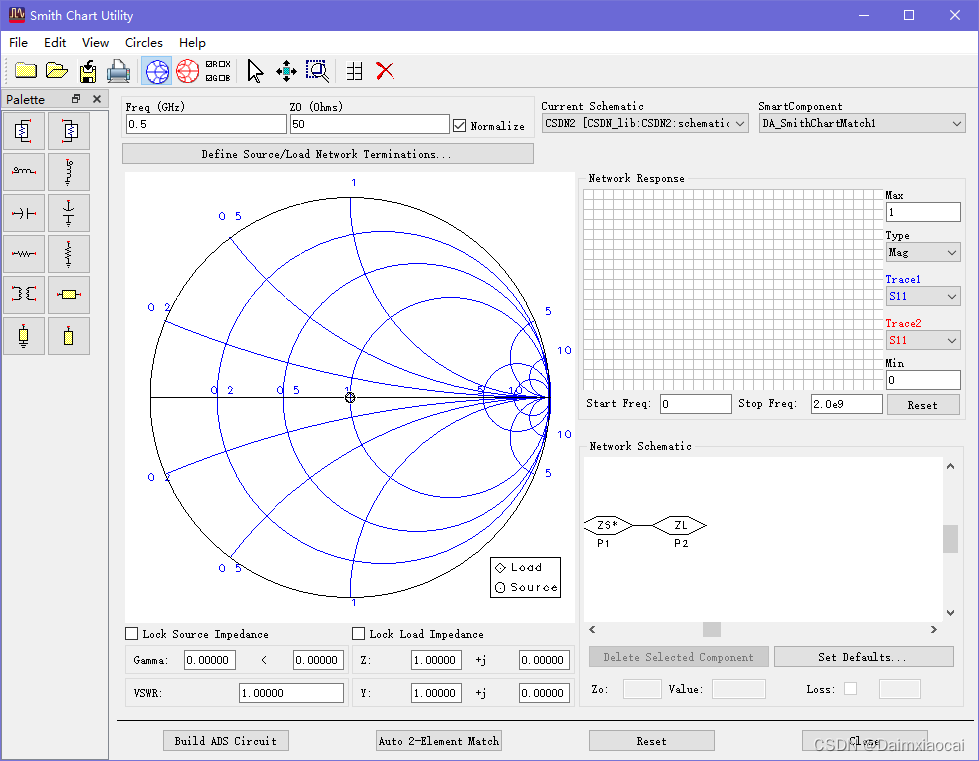This screenshot has height=761, width=979.
Task: Float the Palette panel
Action: (x=76, y=99)
